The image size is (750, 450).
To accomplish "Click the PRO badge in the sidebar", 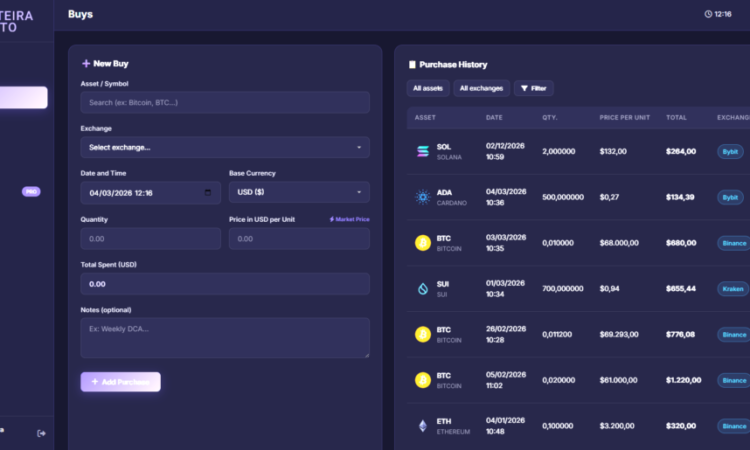I will (31, 192).
